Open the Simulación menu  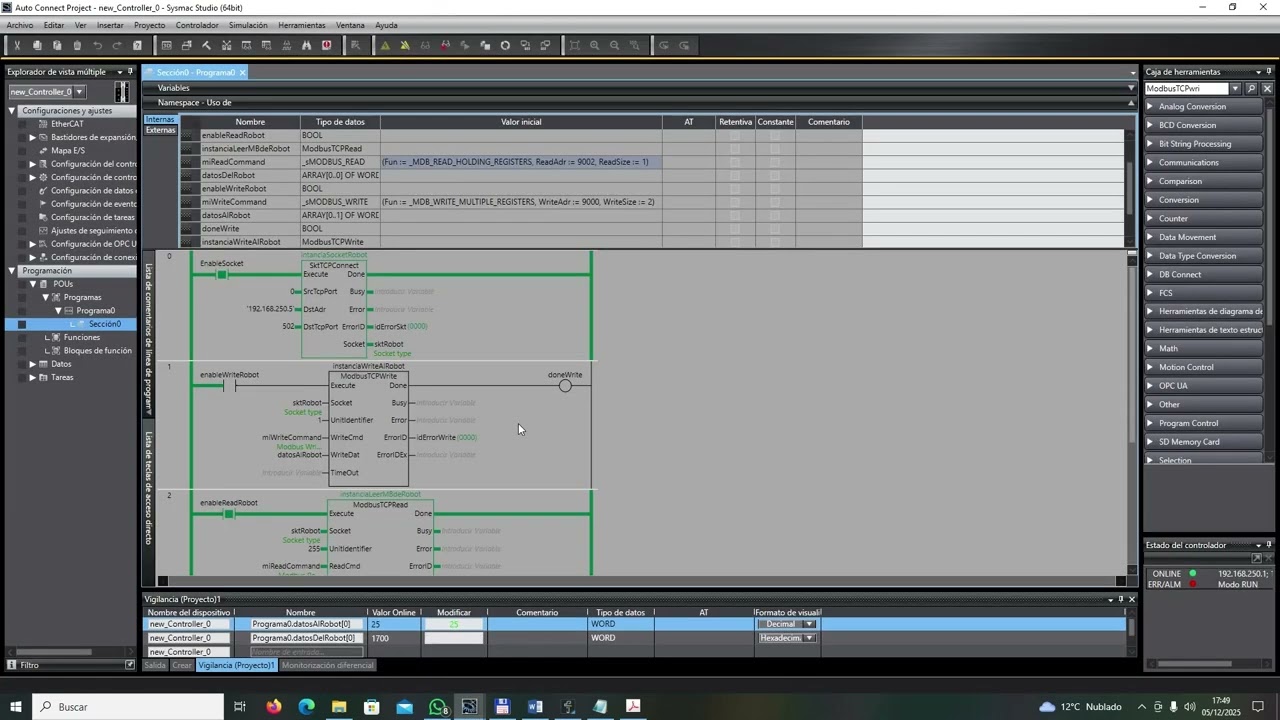click(x=248, y=25)
